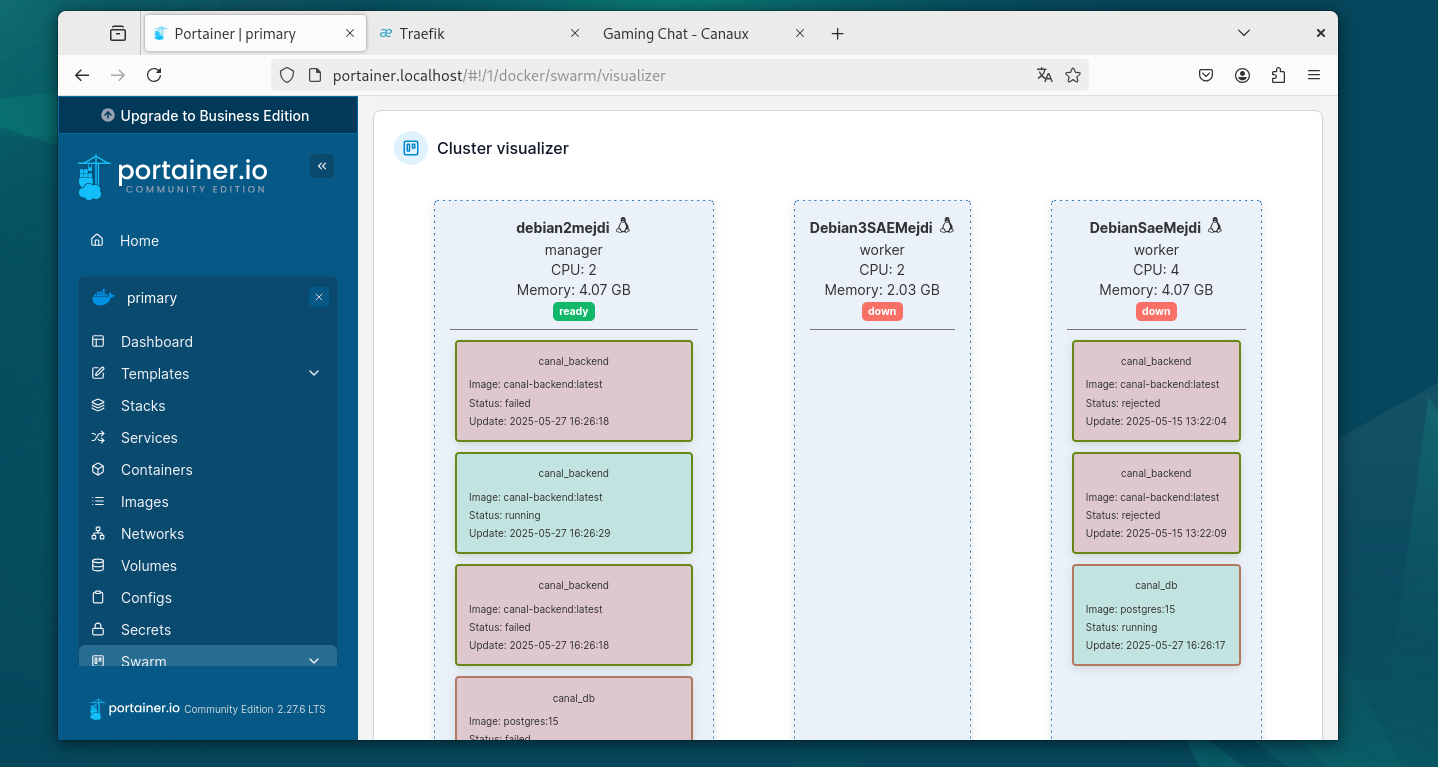
Task: Open the Containers list
Action: (x=156, y=470)
